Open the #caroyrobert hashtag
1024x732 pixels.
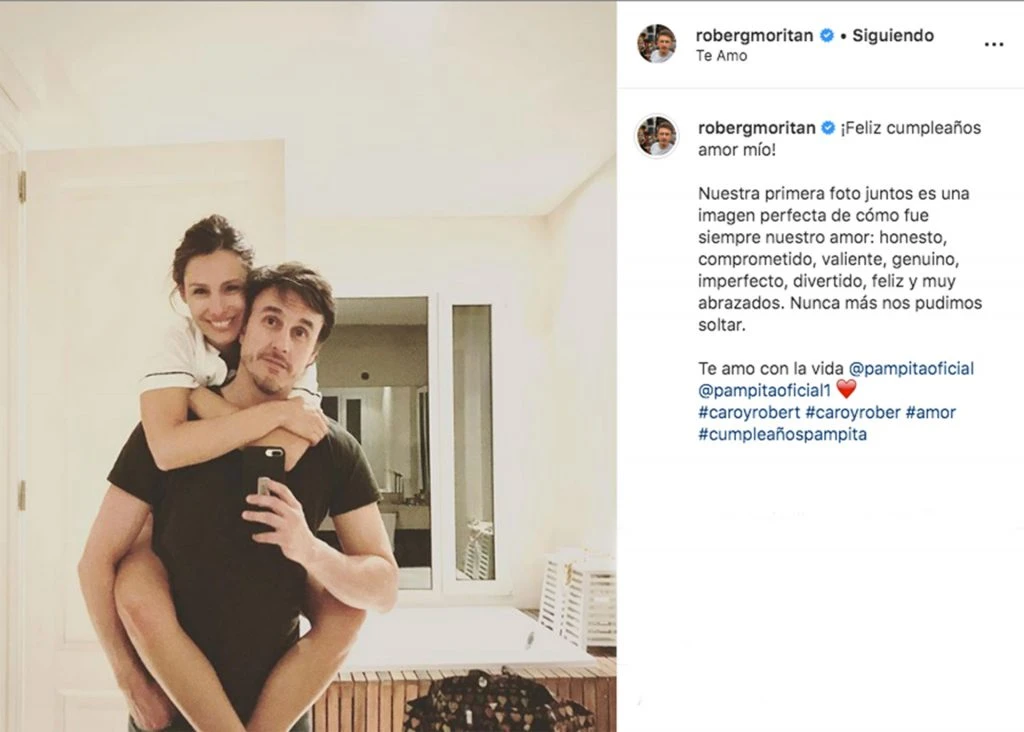coord(749,412)
